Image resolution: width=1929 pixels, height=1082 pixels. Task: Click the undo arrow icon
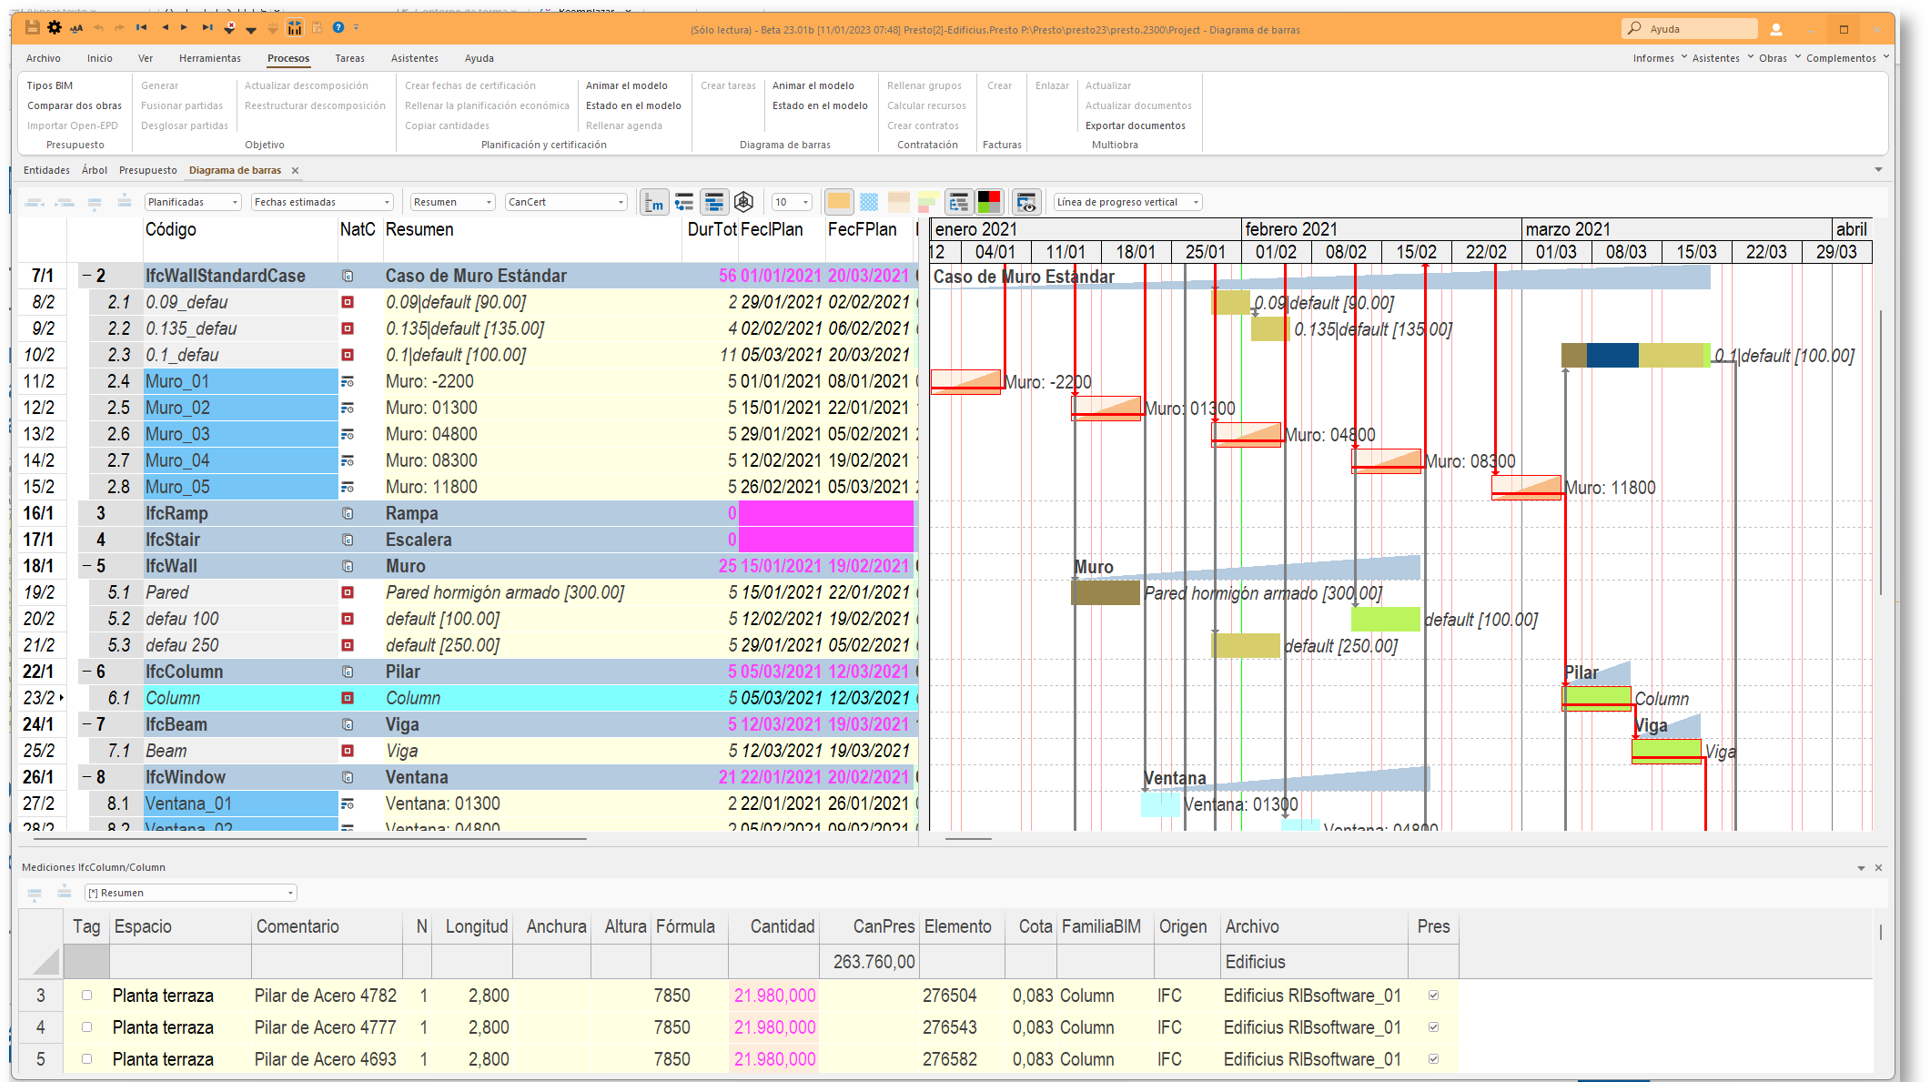(x=99, y=27)
